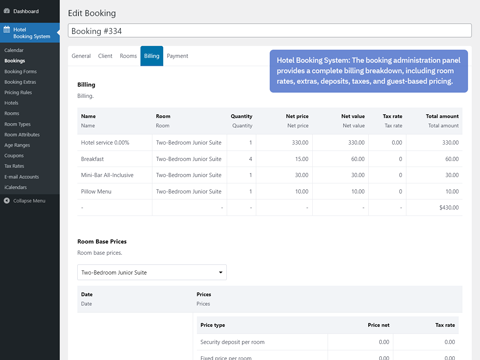Image resolution: width=480 pixels, height=360 pixels.
Task: Click the Edit Booking page heading
Action: click(x=92, y=13)
